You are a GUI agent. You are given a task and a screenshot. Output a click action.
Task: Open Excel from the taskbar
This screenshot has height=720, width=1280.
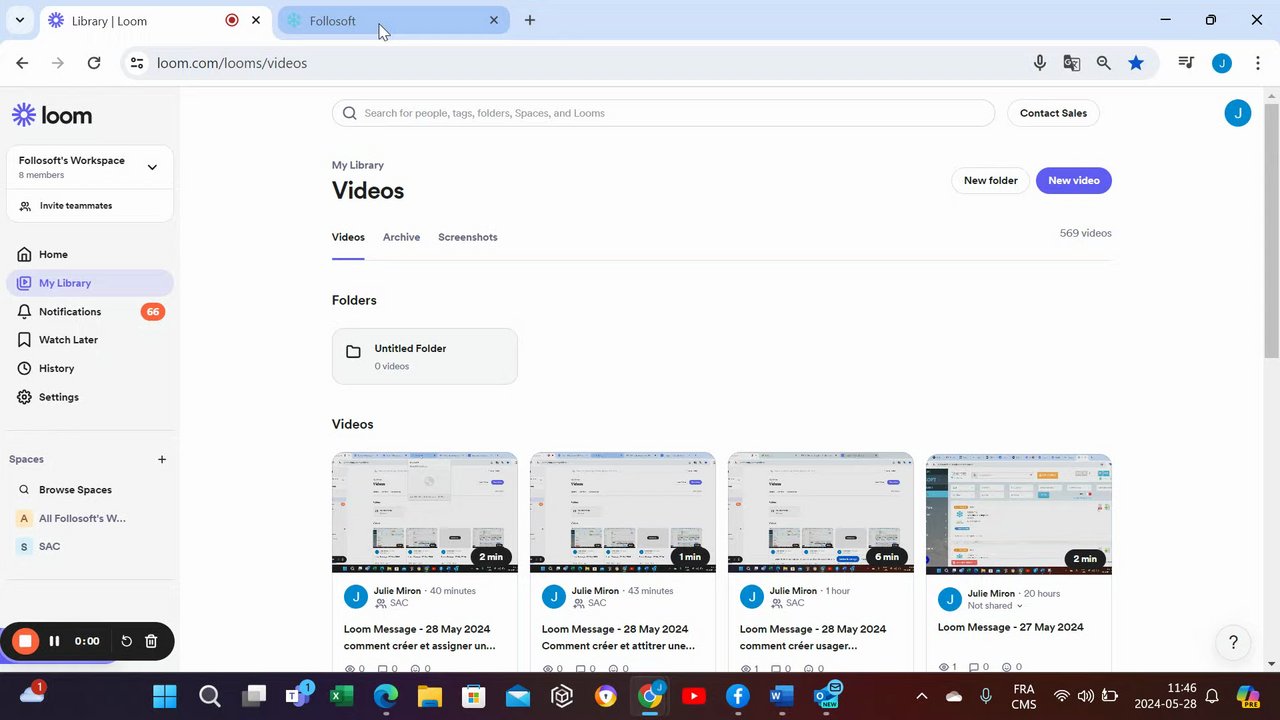342,696
